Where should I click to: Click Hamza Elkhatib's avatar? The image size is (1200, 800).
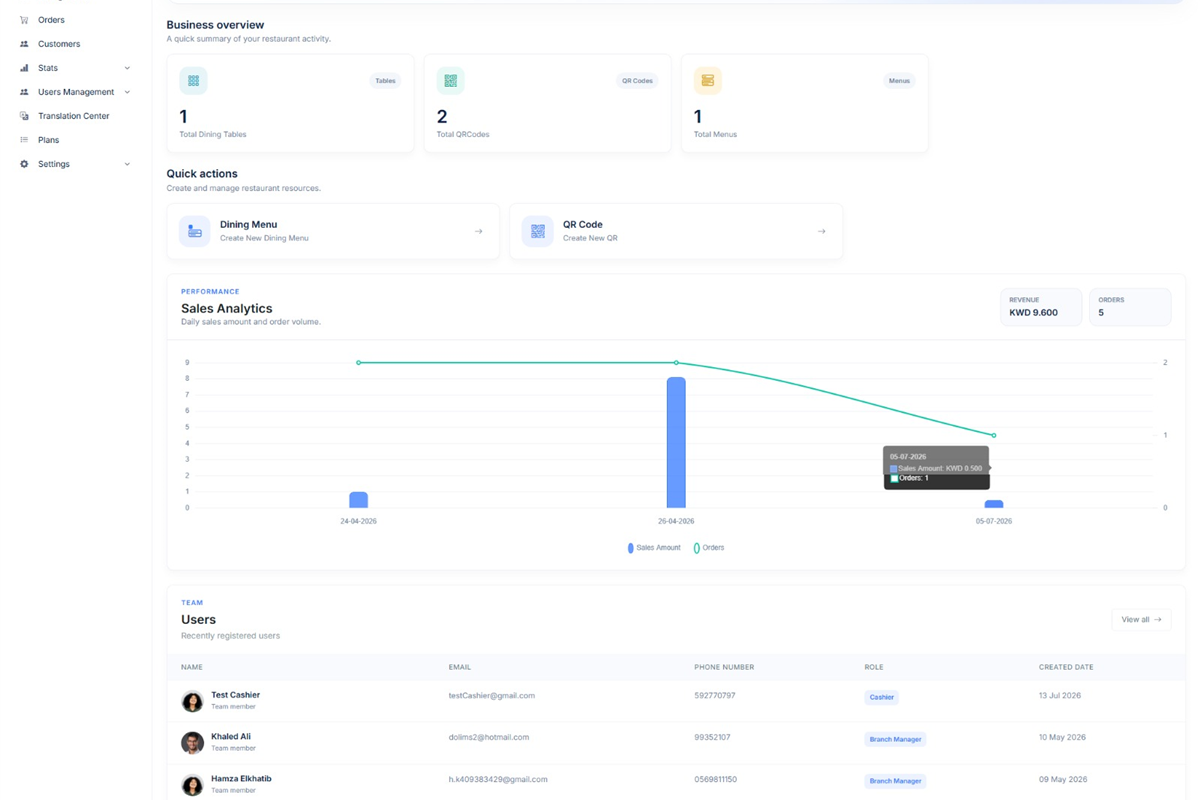click(192, 785)
